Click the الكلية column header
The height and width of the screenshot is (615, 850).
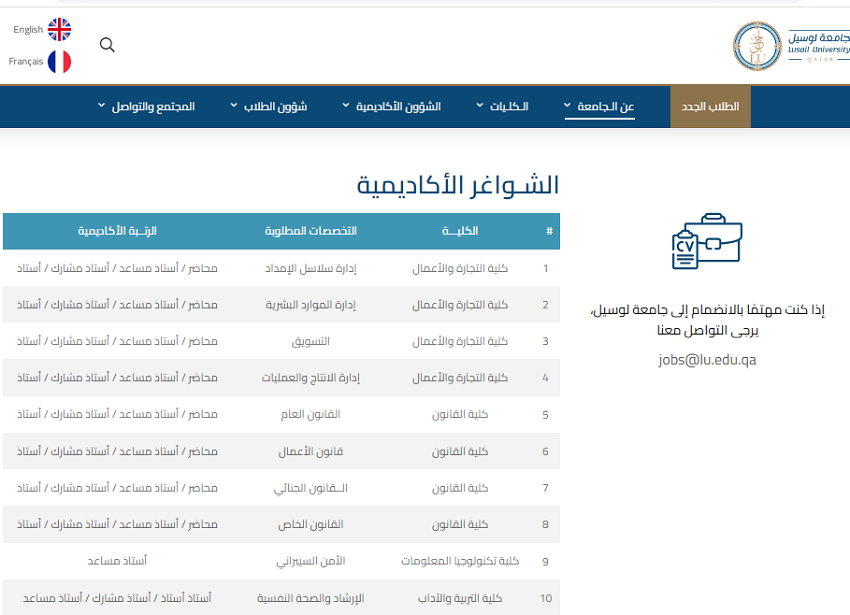(x=460, y=232)
